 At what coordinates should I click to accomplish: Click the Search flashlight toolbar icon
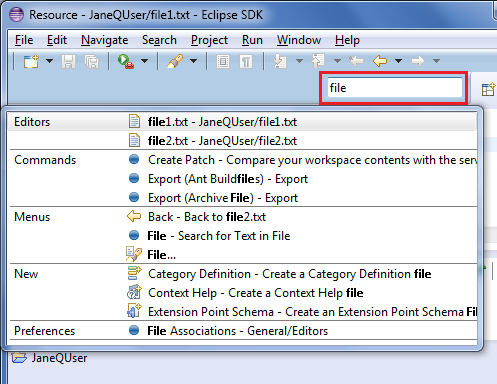pyautogui.click(x=175, y=61)
